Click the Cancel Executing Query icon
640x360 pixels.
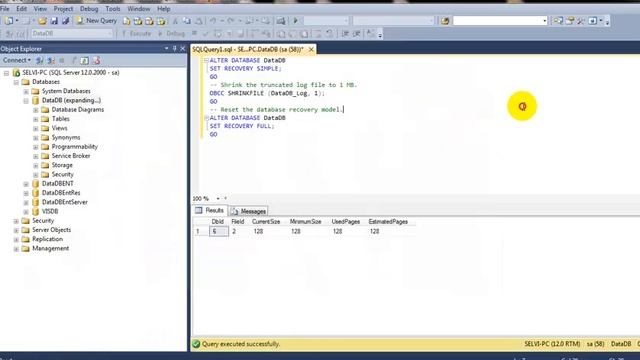point(195,33)
